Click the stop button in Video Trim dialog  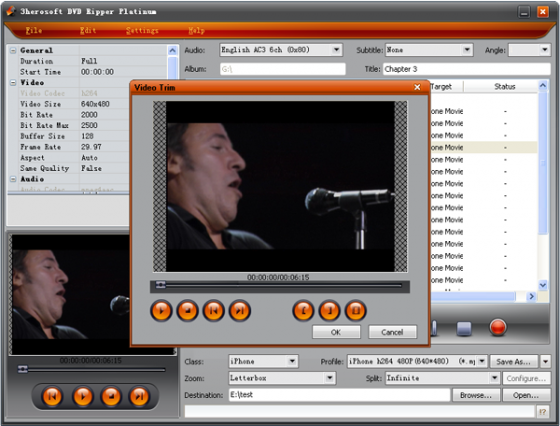click(x=188, y=311)
